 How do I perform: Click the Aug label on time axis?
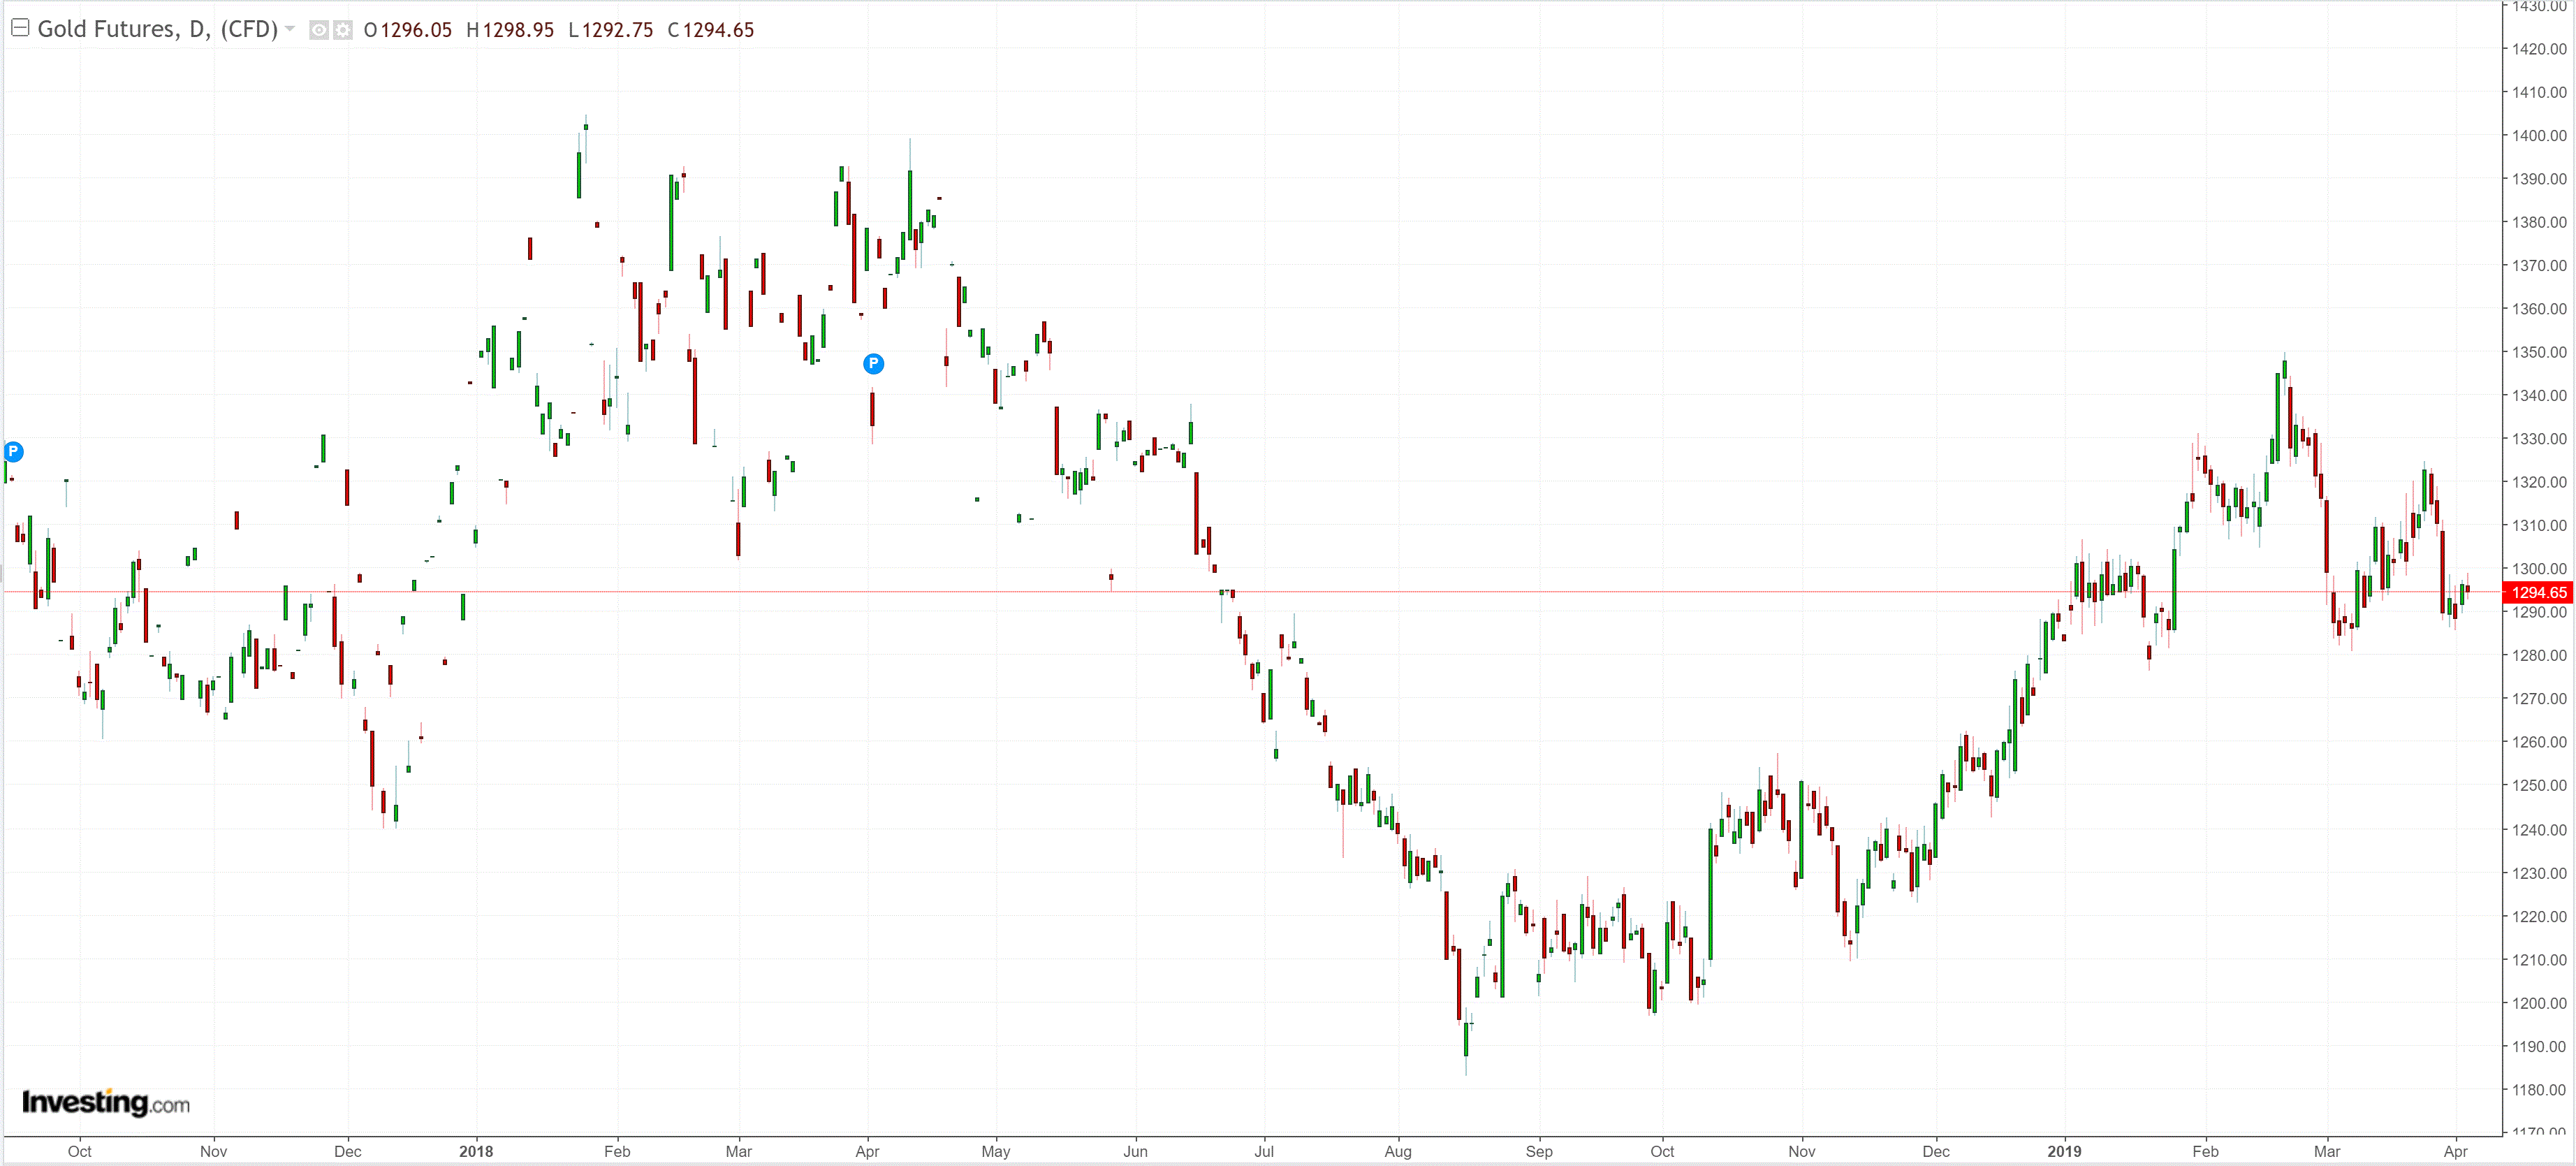(1398, 1151)
